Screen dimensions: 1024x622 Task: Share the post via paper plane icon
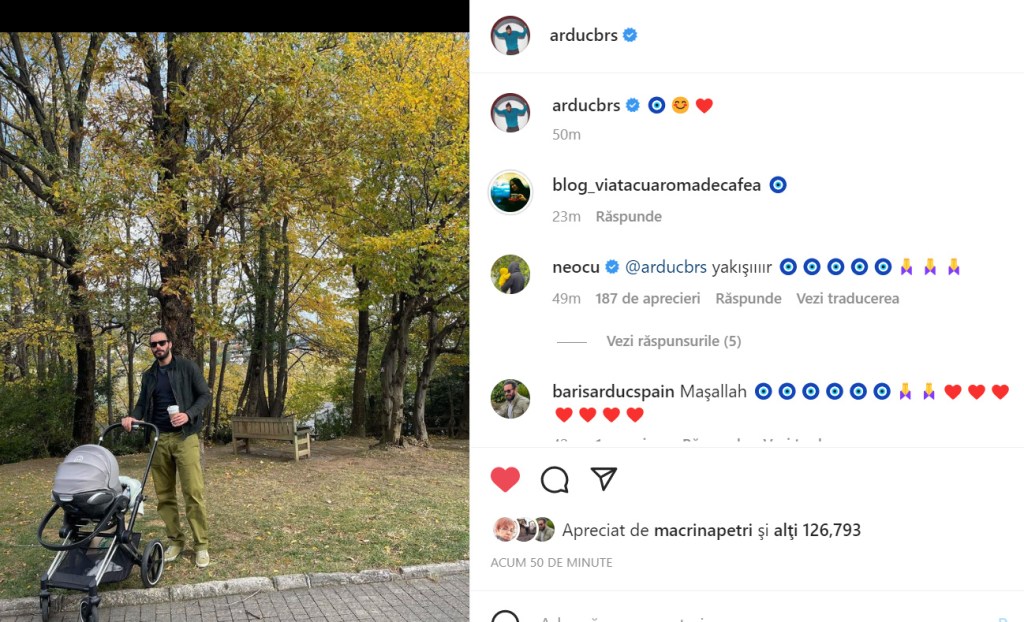603,479
